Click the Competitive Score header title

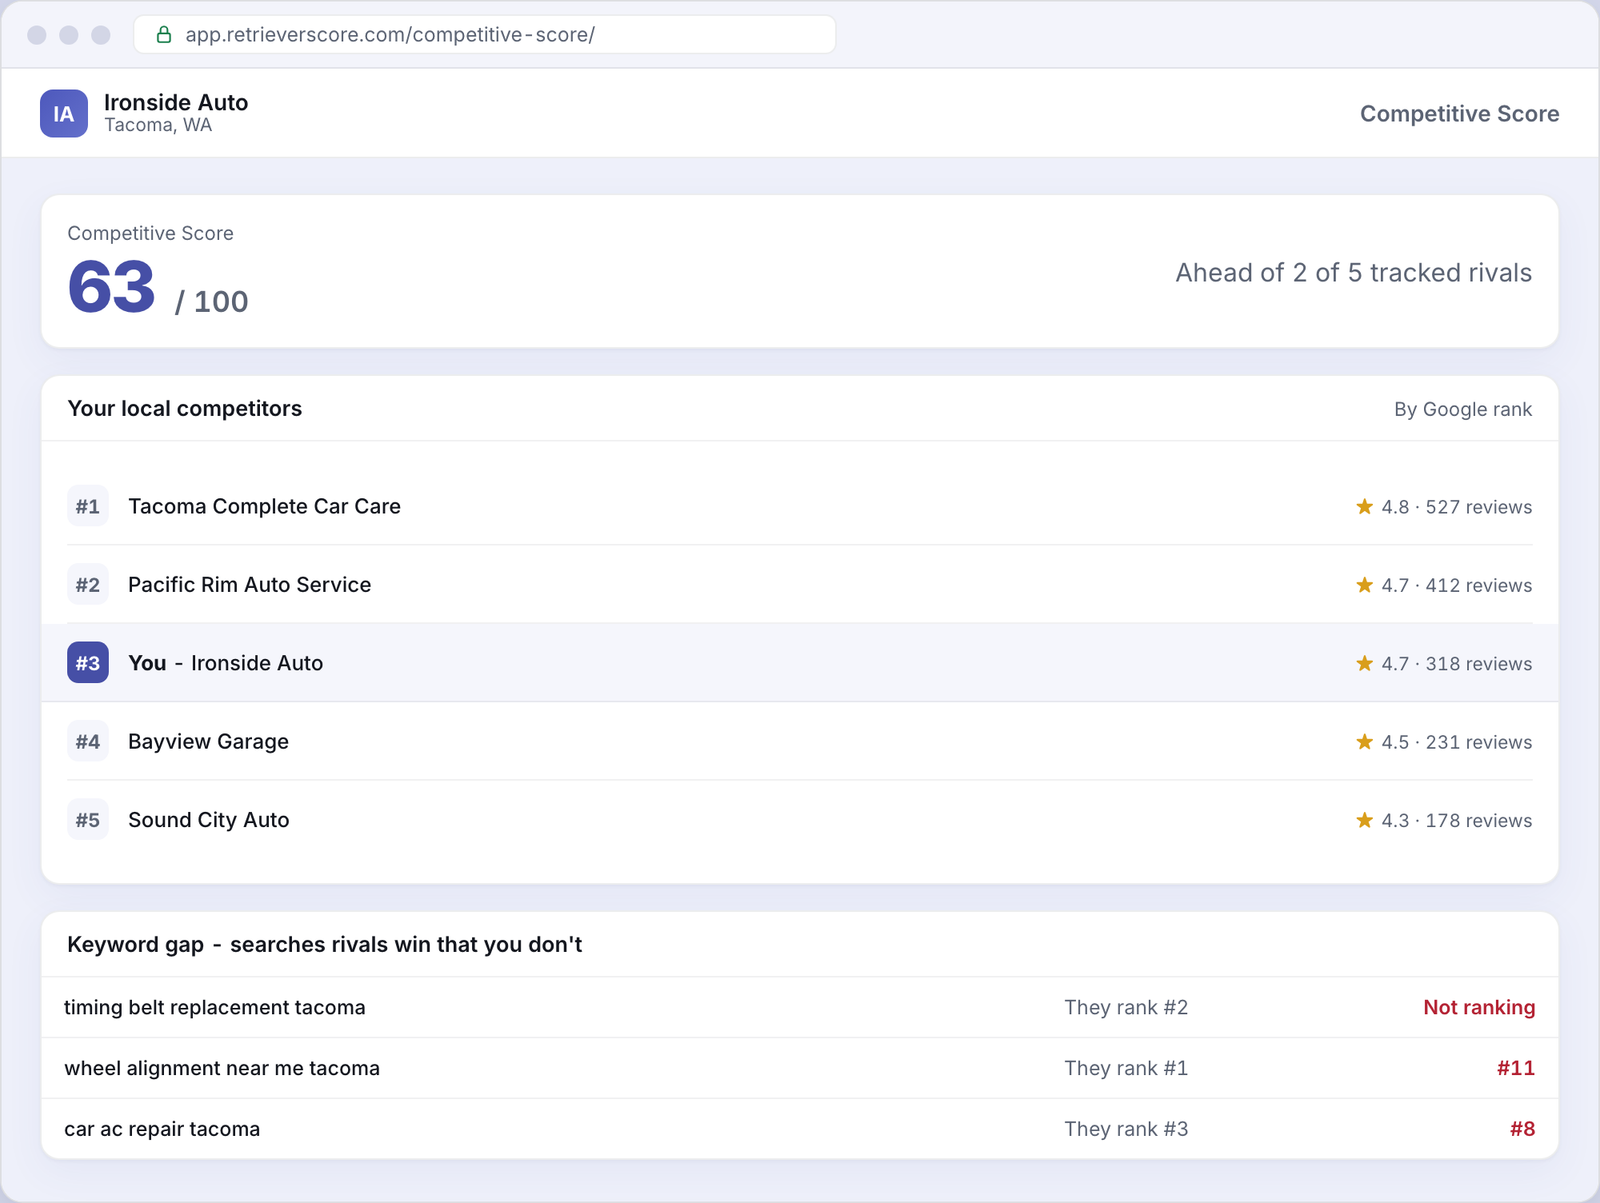click(1459, 113)
